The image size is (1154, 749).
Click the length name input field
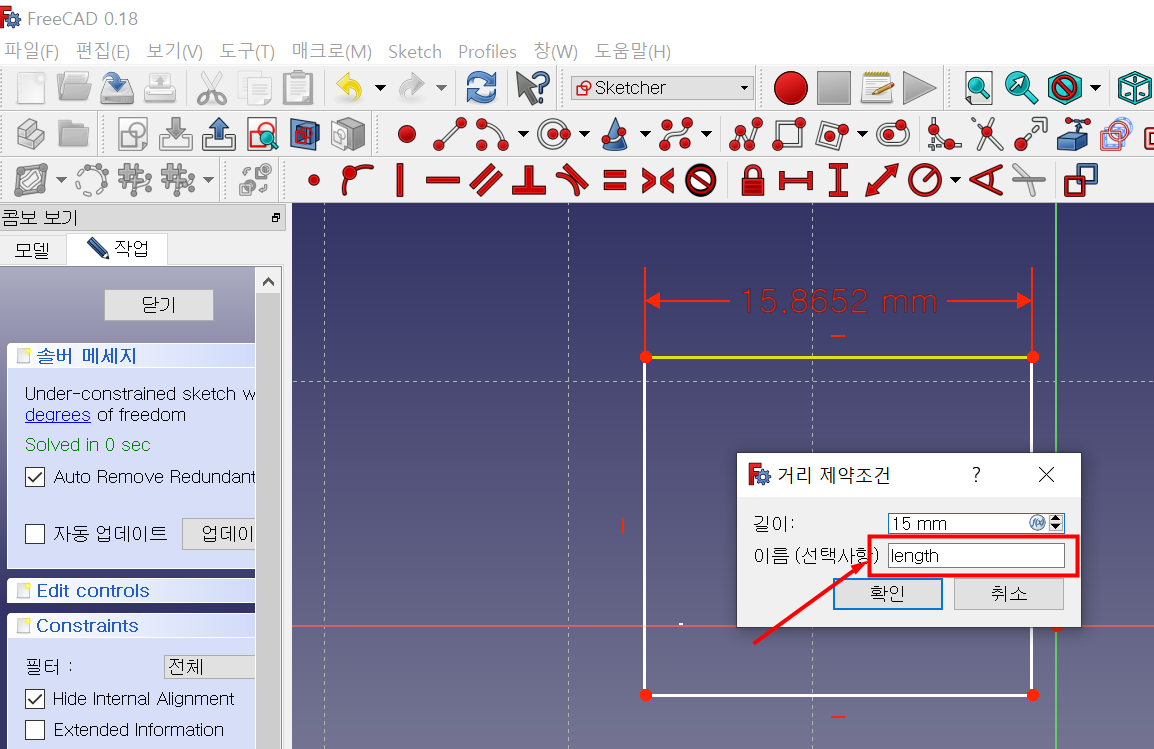pyautogui.click(x=976, y=555)
